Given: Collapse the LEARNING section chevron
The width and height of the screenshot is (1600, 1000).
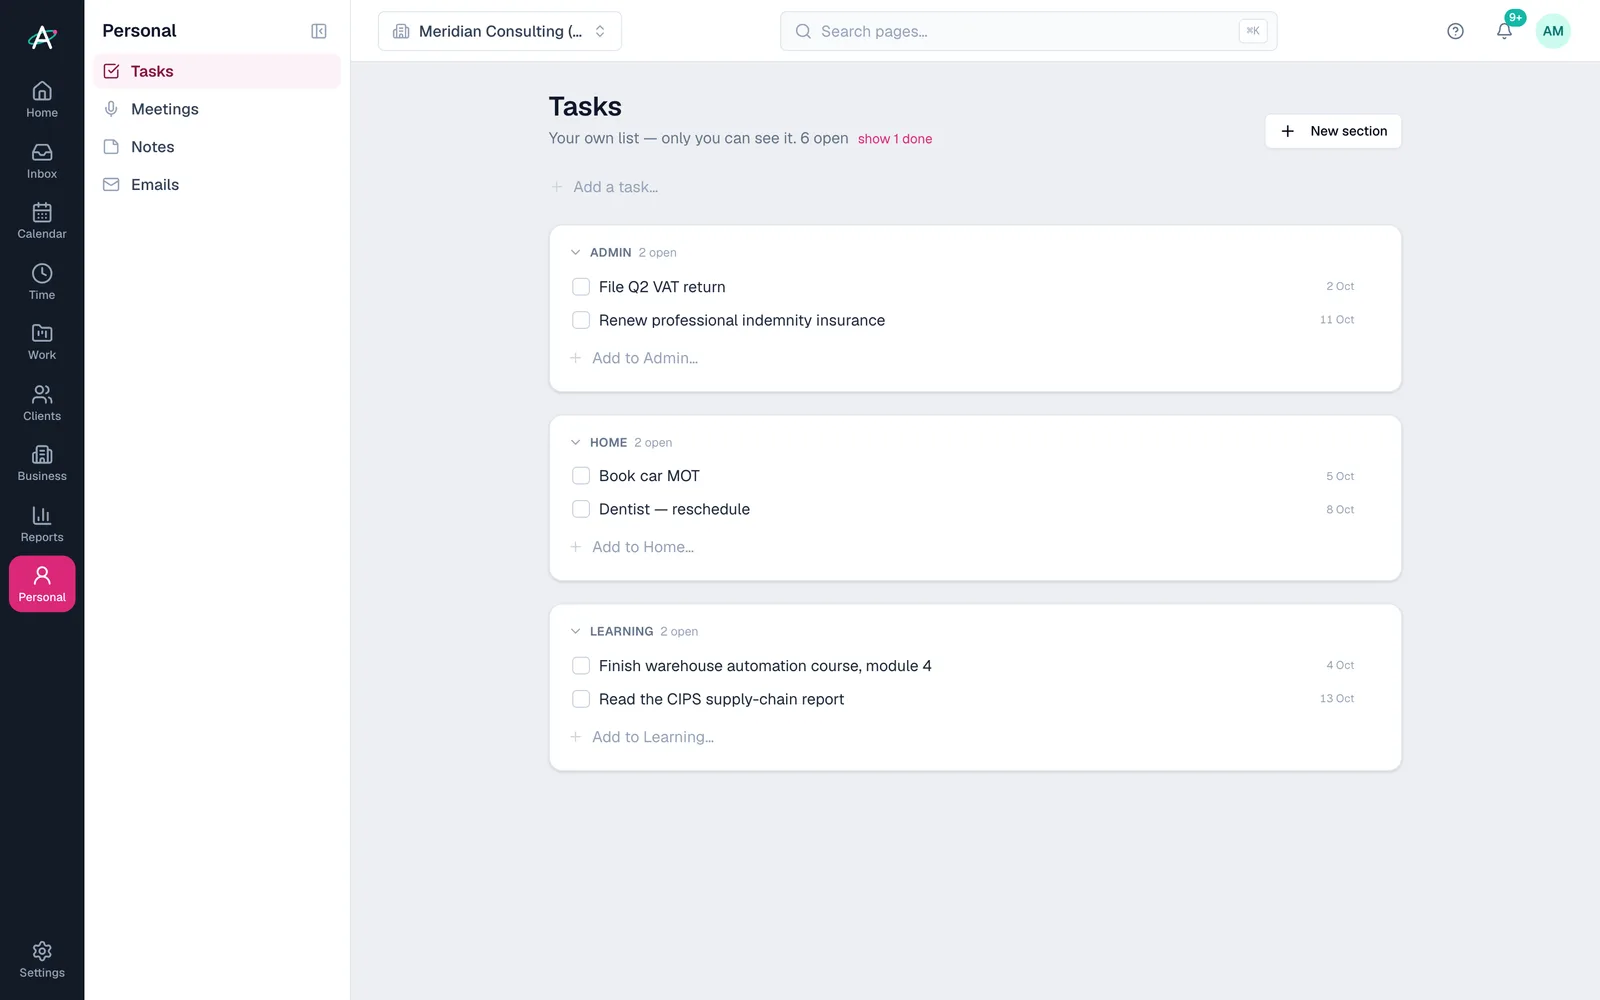Looking at the screenshot, I should click(x=575, y=632).
